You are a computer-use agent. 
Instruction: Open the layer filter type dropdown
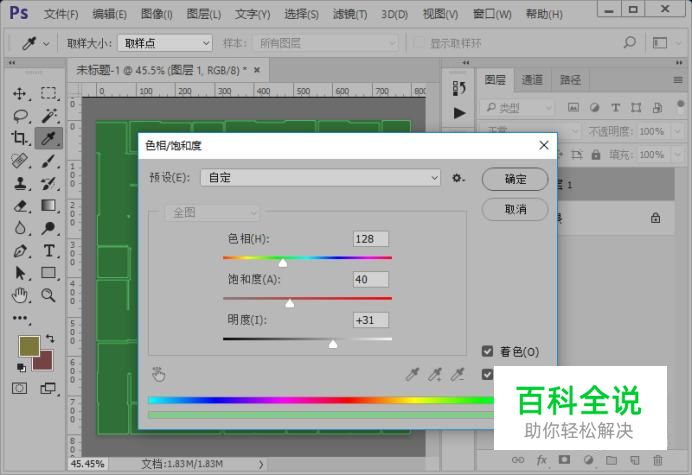point(517,108)
